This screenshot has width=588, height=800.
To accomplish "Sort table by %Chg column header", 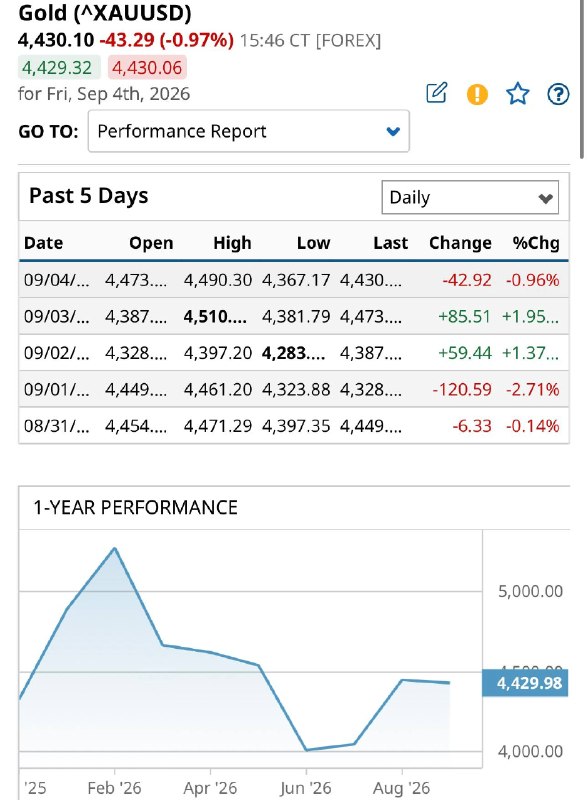I will tap(536, 243).
